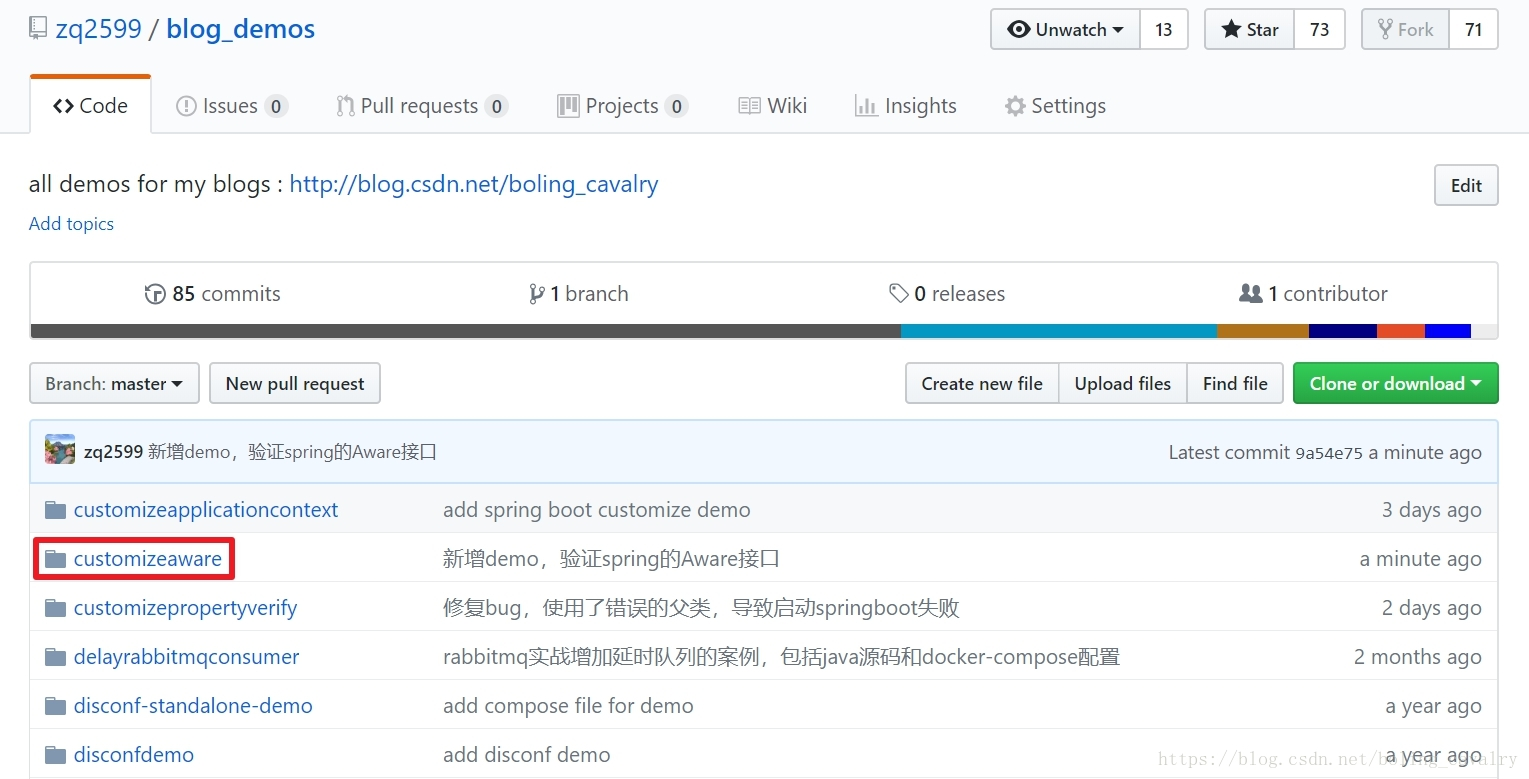Click the Edit description button

(x=1466, y=185)
